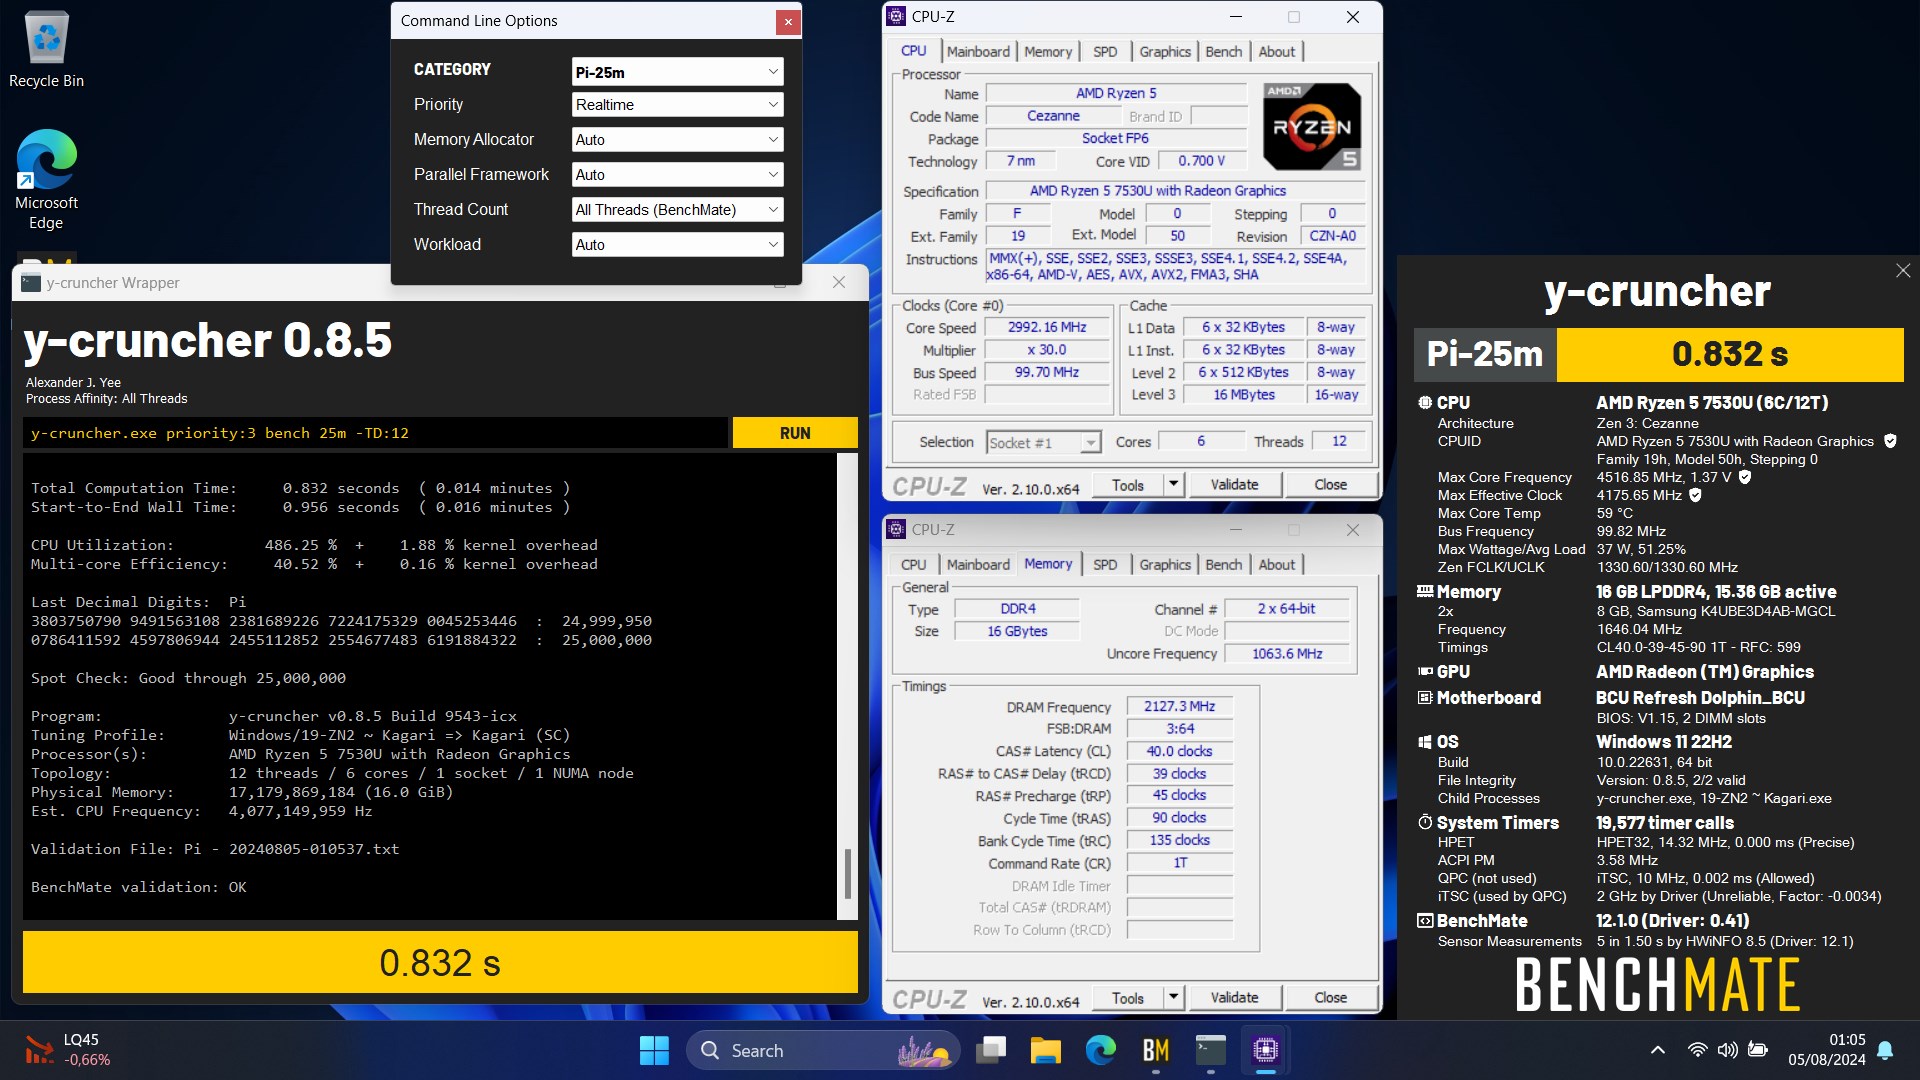Click the OS Windows icon in the BenchMate panel

[x=1425, y=742]
